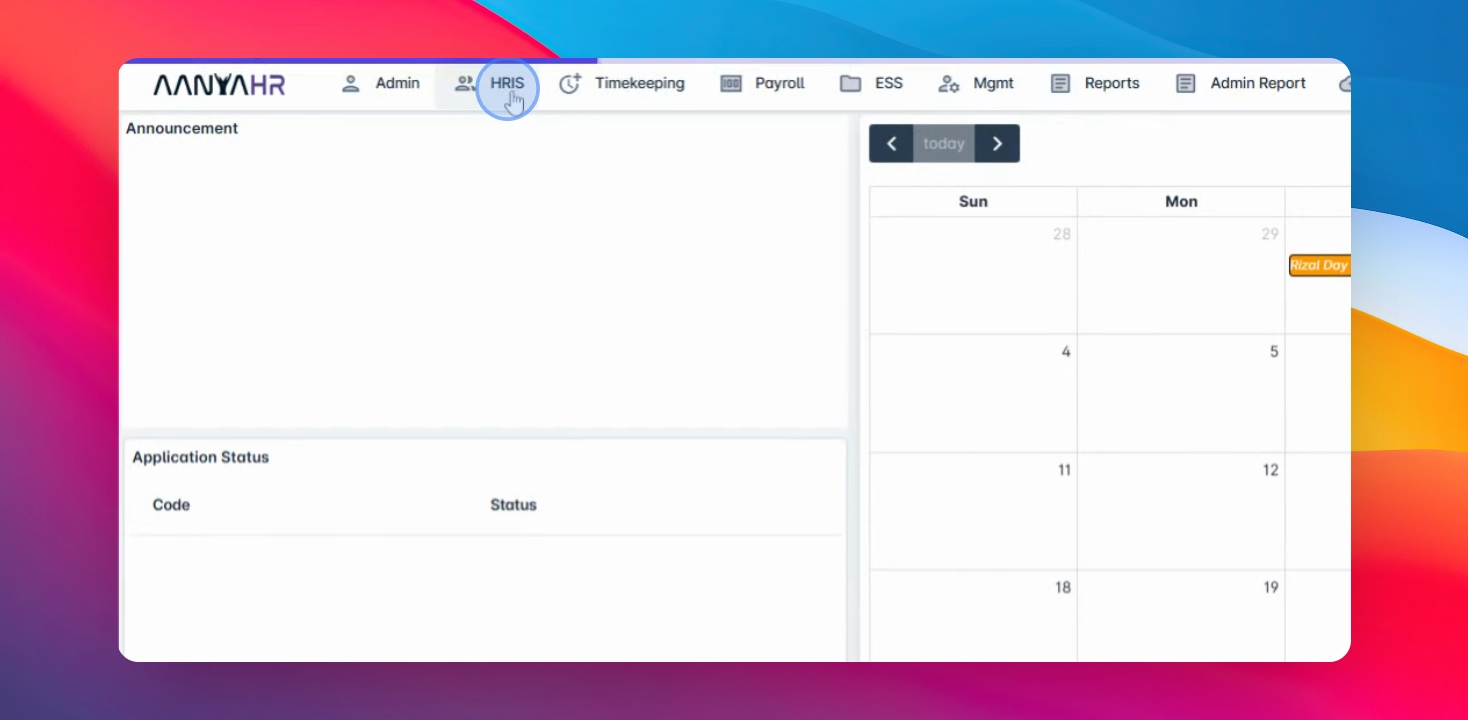Viewport: 1468px width, 720px height.
Task: Open the ESS menu
Action: coord(872,84)
